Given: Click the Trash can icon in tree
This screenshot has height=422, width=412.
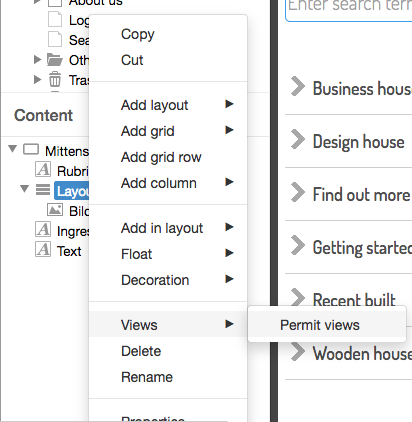Looking at the screenshot, I should click(55, 80).
